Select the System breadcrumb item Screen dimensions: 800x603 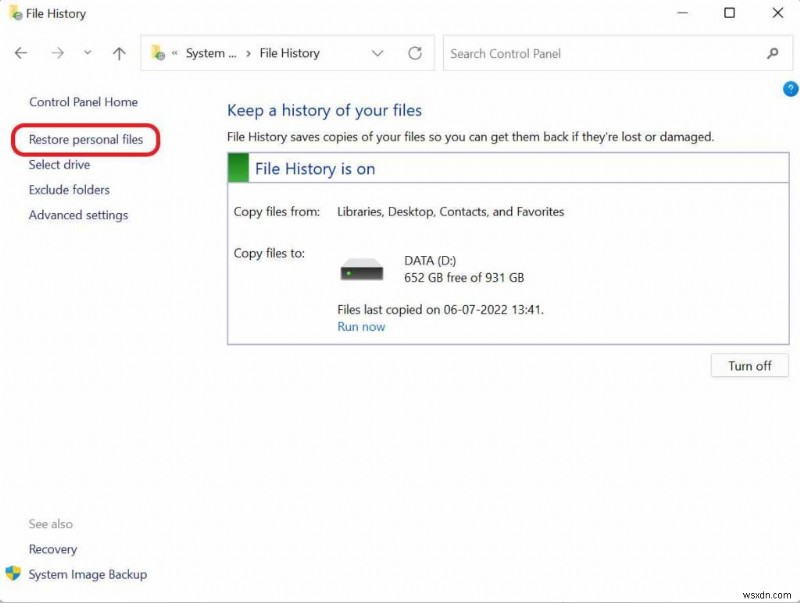(210, 53)
